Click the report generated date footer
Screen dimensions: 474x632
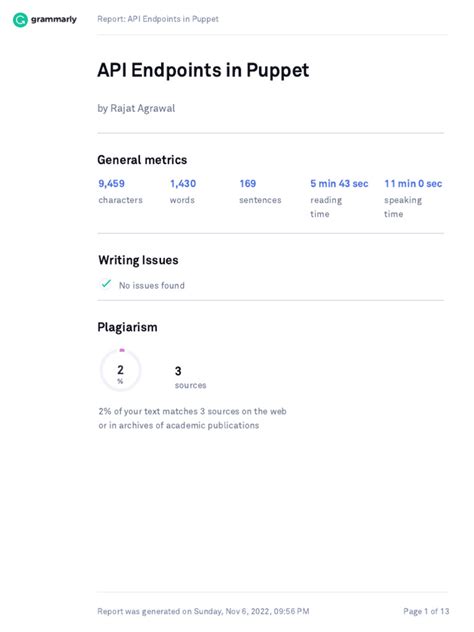click(x=203, y=611)
